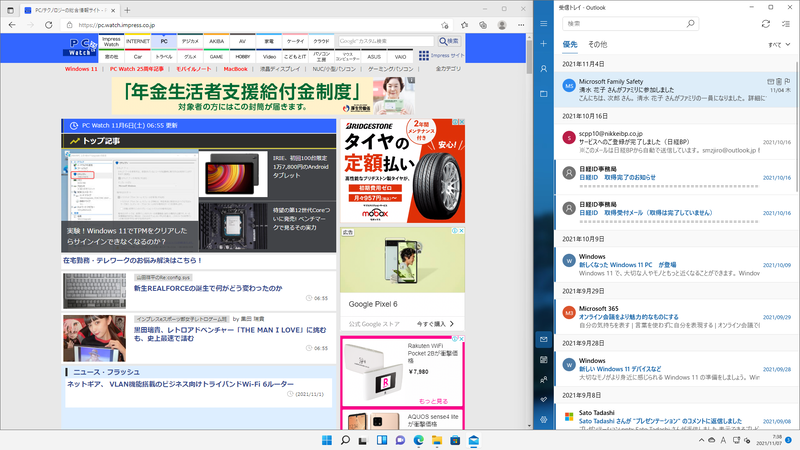Image resolution: width=800 pixels, height=450 pixels.
Task: Select the 優先 tab in Outlook
Action: pyautogui.click(x=570, y=44)
